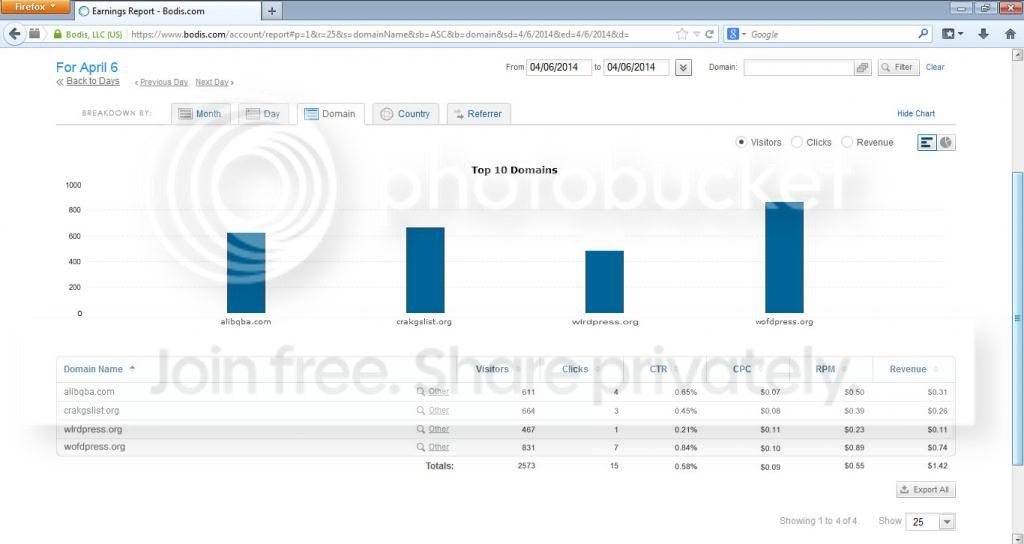
Task: Click the magnifier icon in the alibqba.com row
Action: (421, 392)
